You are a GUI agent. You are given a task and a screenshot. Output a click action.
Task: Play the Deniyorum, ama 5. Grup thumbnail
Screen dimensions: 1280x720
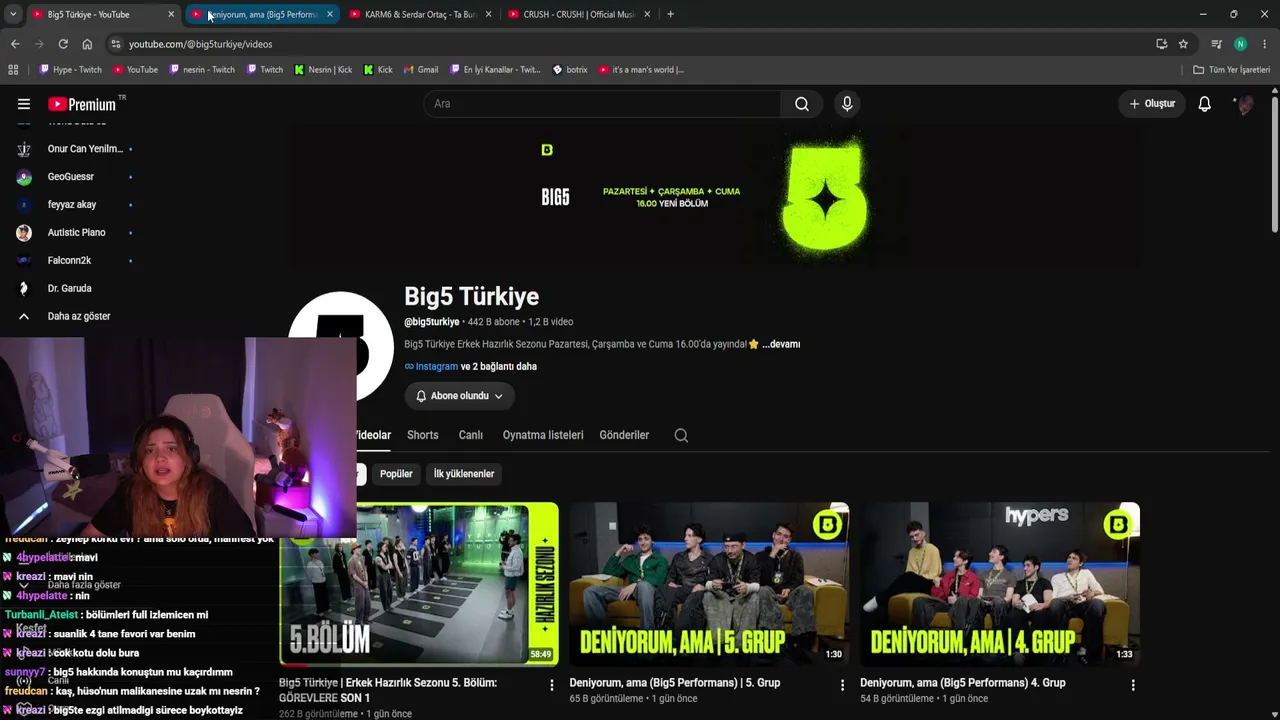710,584
